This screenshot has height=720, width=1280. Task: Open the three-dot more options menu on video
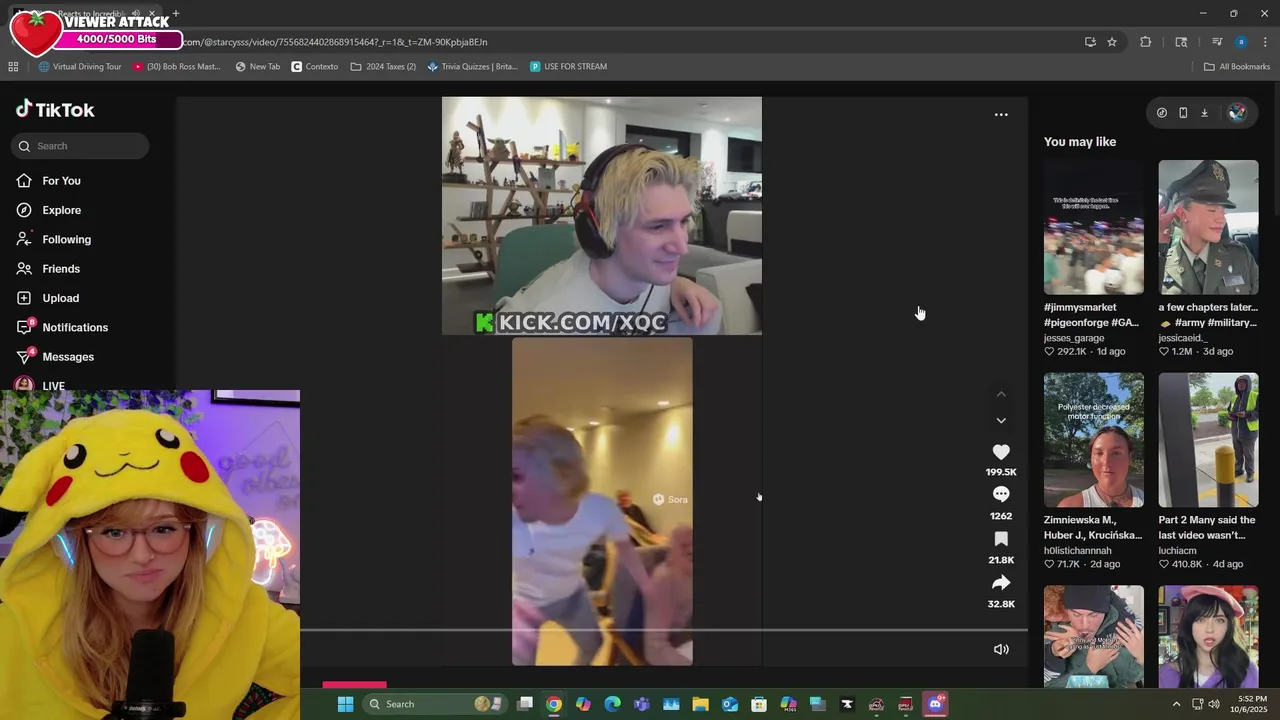(1001, 115)
